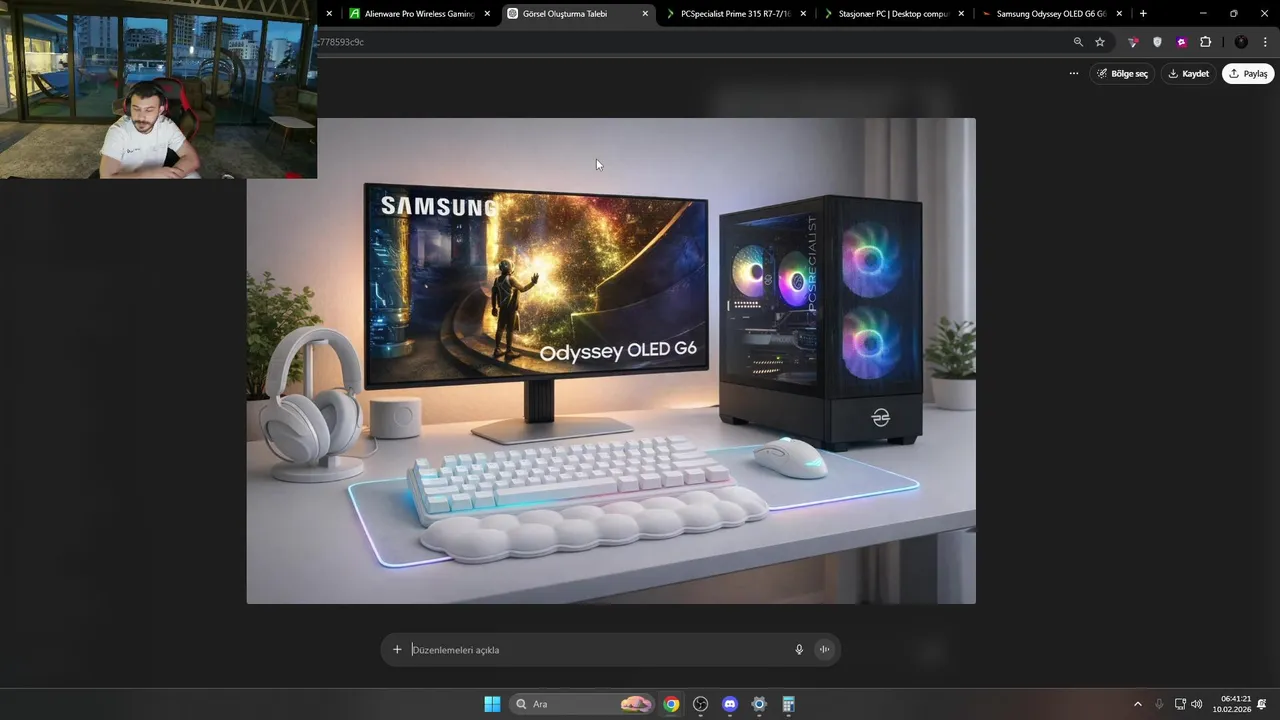Click the purple extension icon in toolbar

click(1181, 42)
